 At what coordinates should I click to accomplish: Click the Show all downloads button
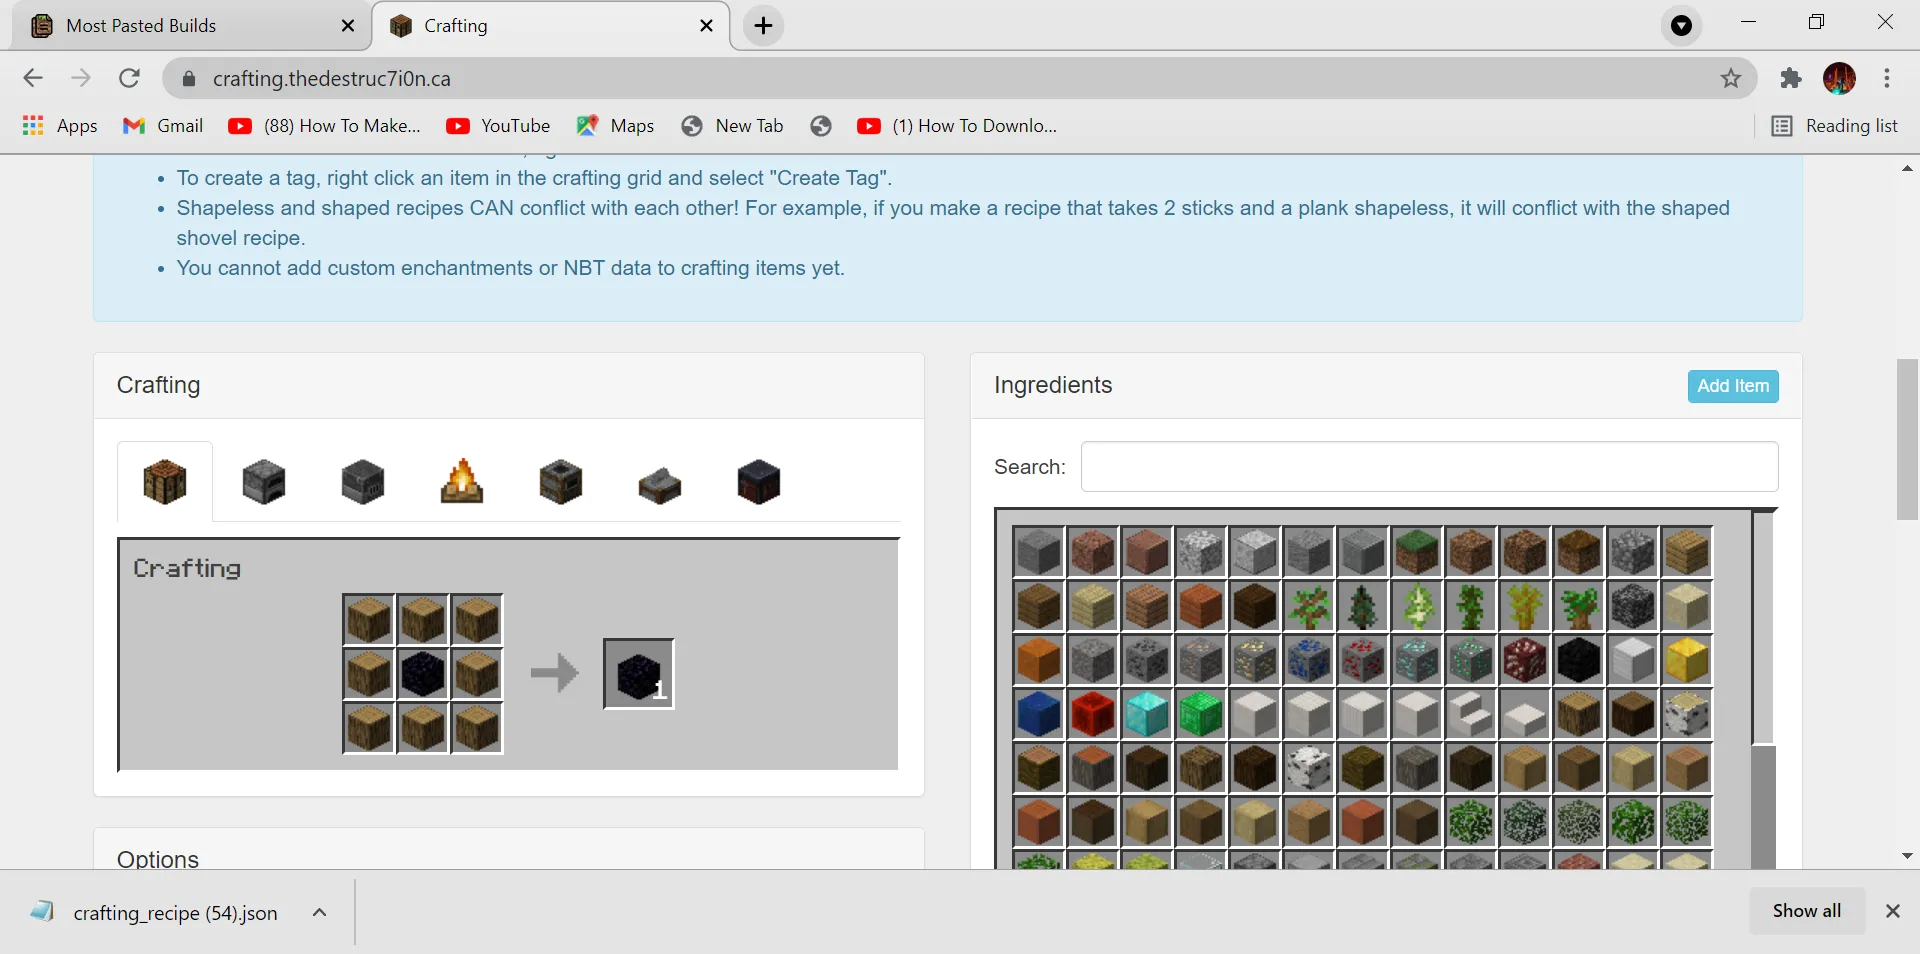click(x=1806, y=911)
